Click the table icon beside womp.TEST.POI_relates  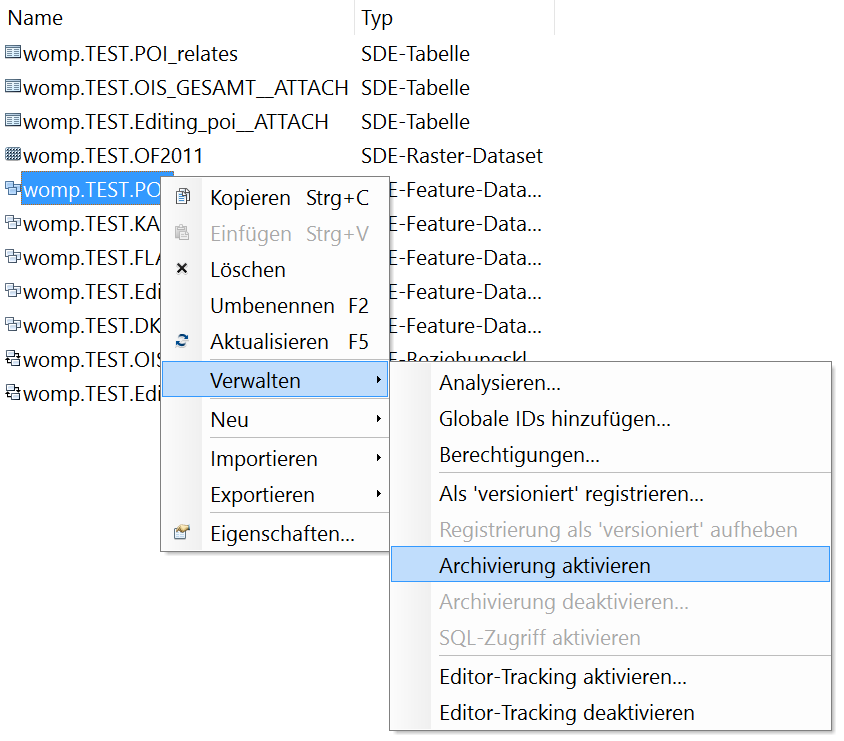coord(10,53)
